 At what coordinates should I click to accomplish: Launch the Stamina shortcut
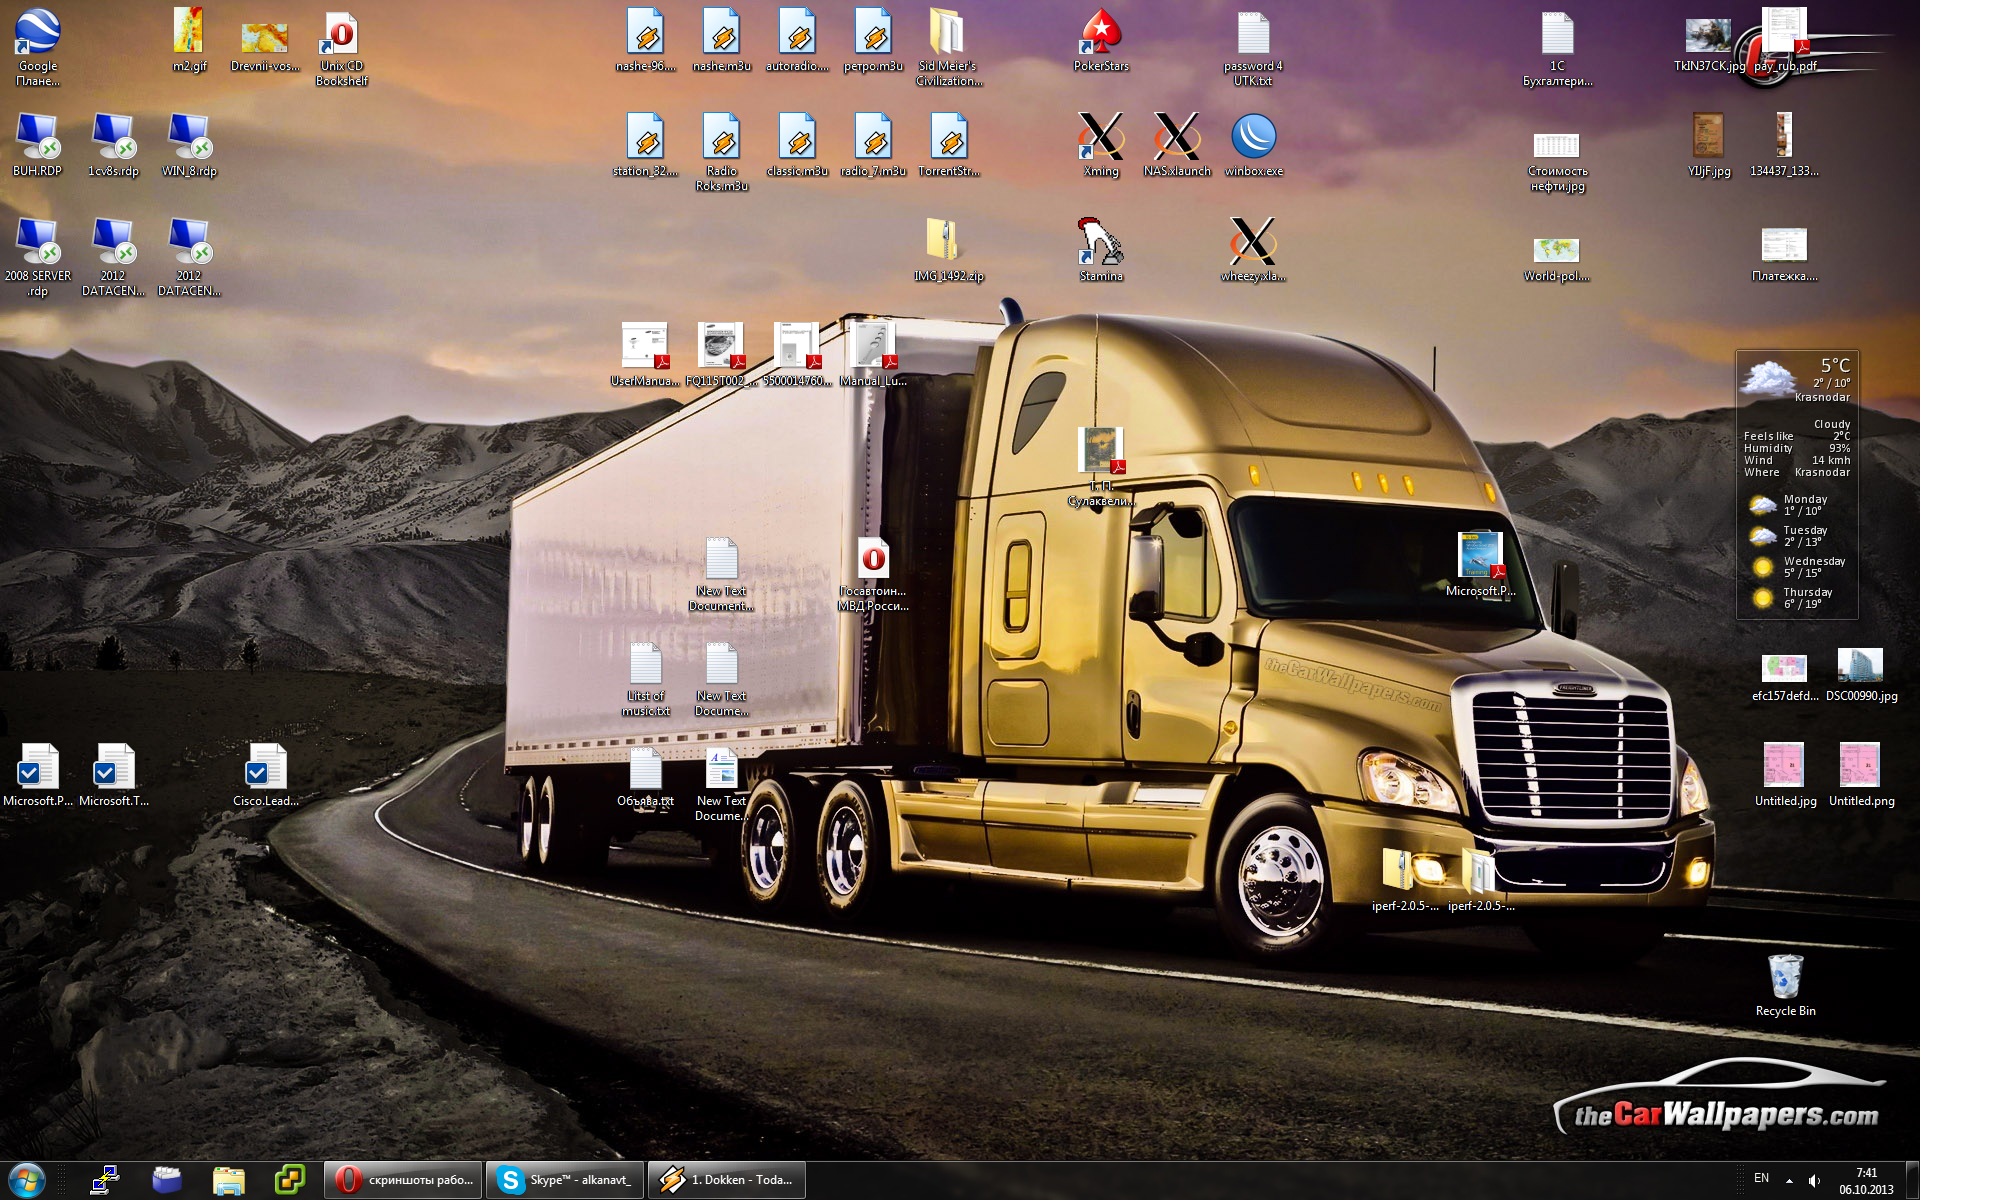pyautogui.click(x=1101, y=250)
